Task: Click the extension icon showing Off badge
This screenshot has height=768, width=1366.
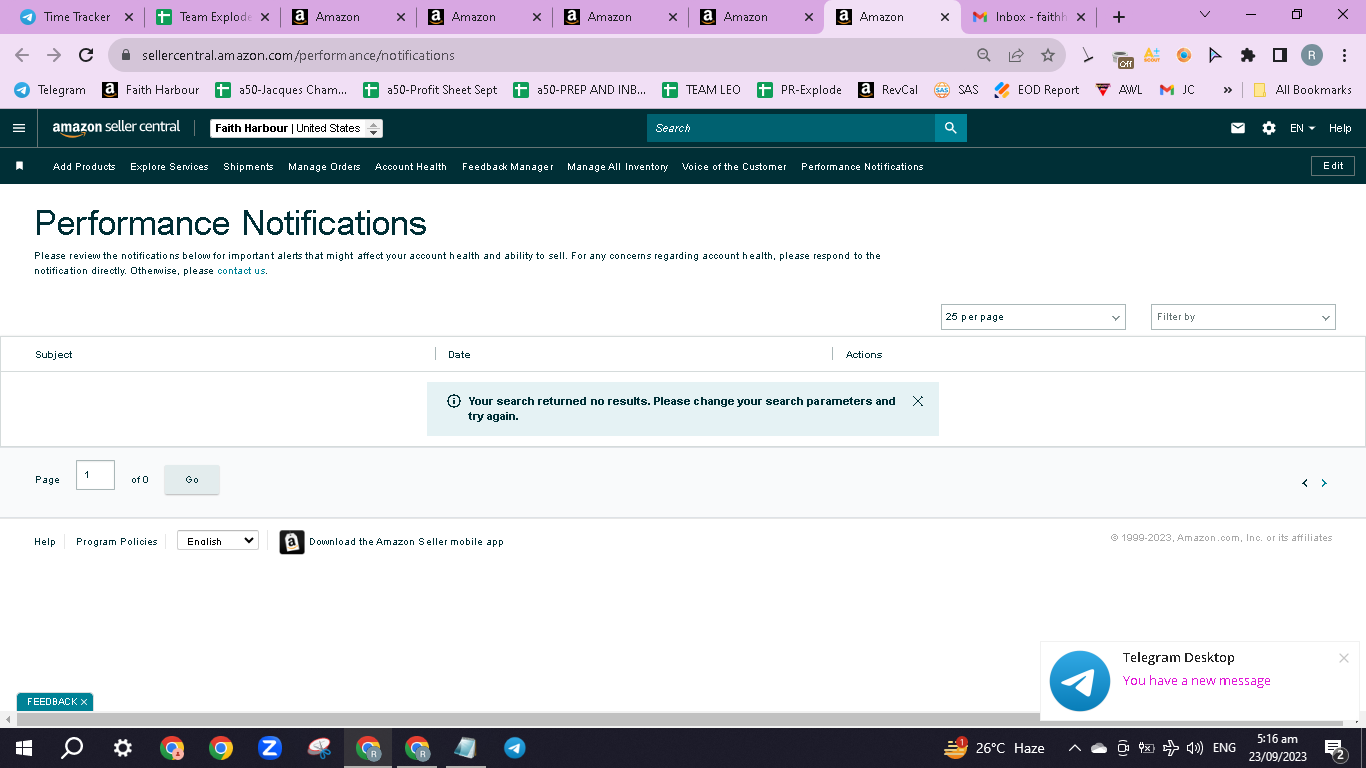Action: click(1122, 57)
